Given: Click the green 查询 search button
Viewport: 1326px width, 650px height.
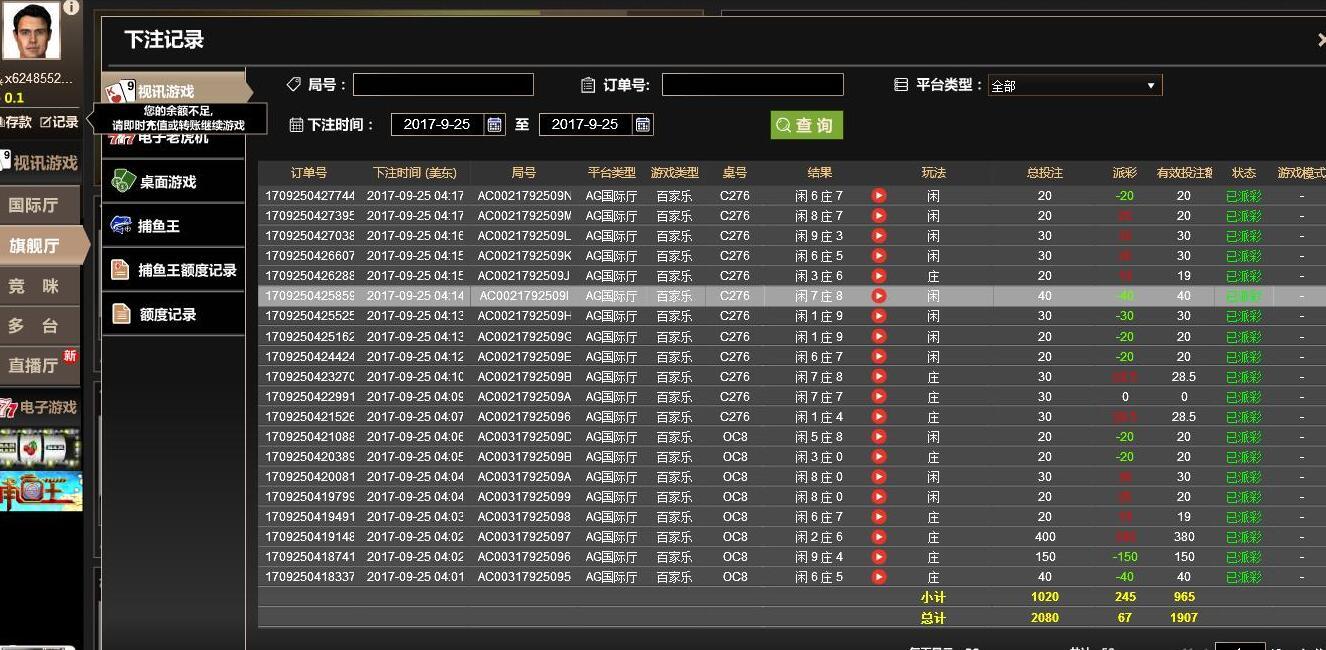Looking at the screenshot, I should [806, 125].
